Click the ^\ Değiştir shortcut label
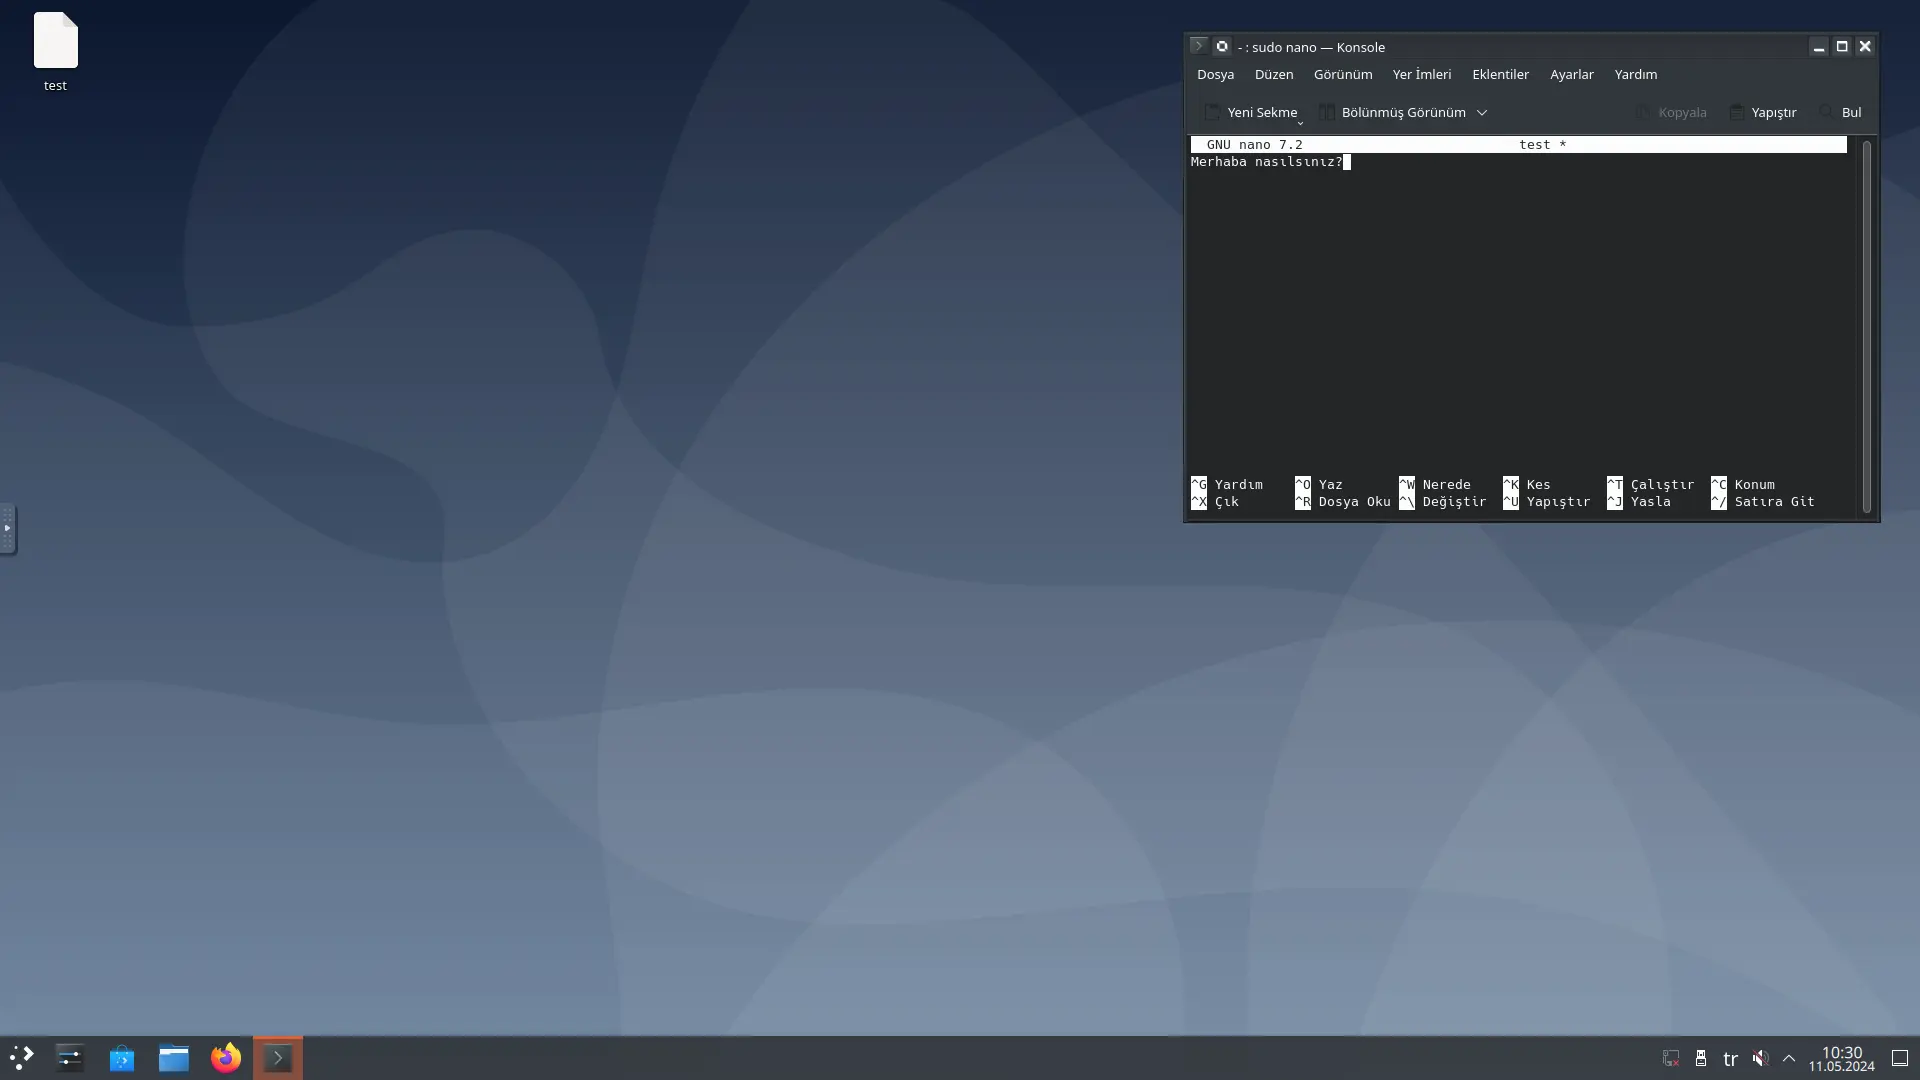 [x=1443, y=502]
